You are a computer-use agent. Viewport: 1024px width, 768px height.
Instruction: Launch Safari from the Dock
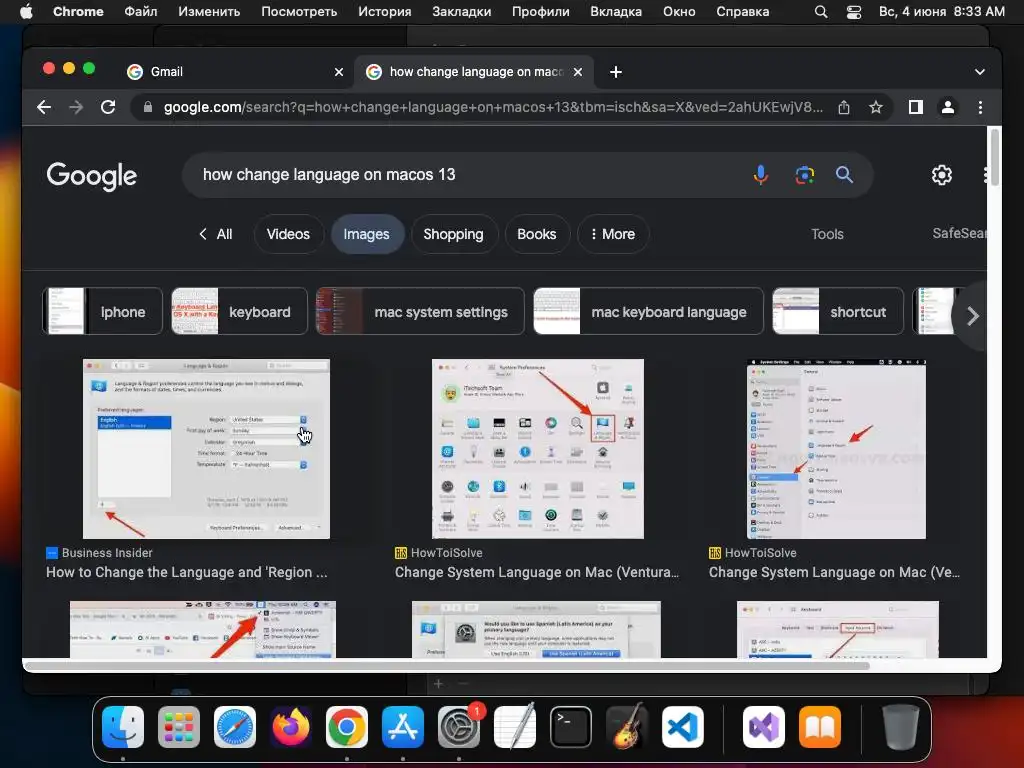pyautogui.click(x=235, y=727)
